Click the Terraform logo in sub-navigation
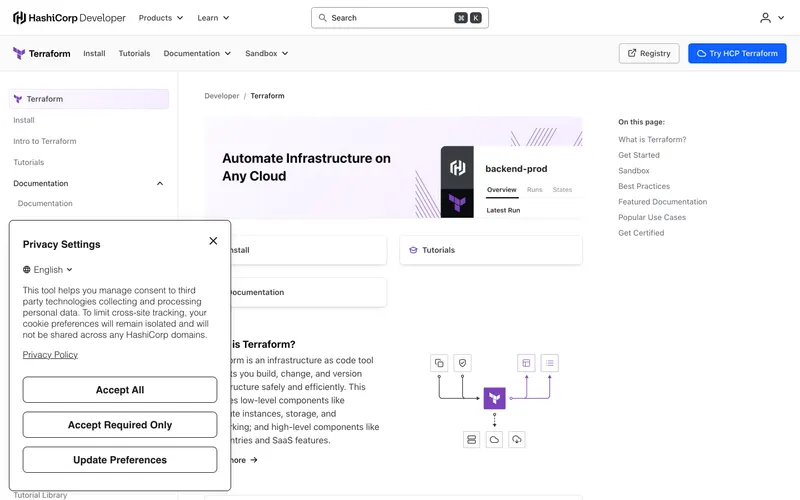 42,53
